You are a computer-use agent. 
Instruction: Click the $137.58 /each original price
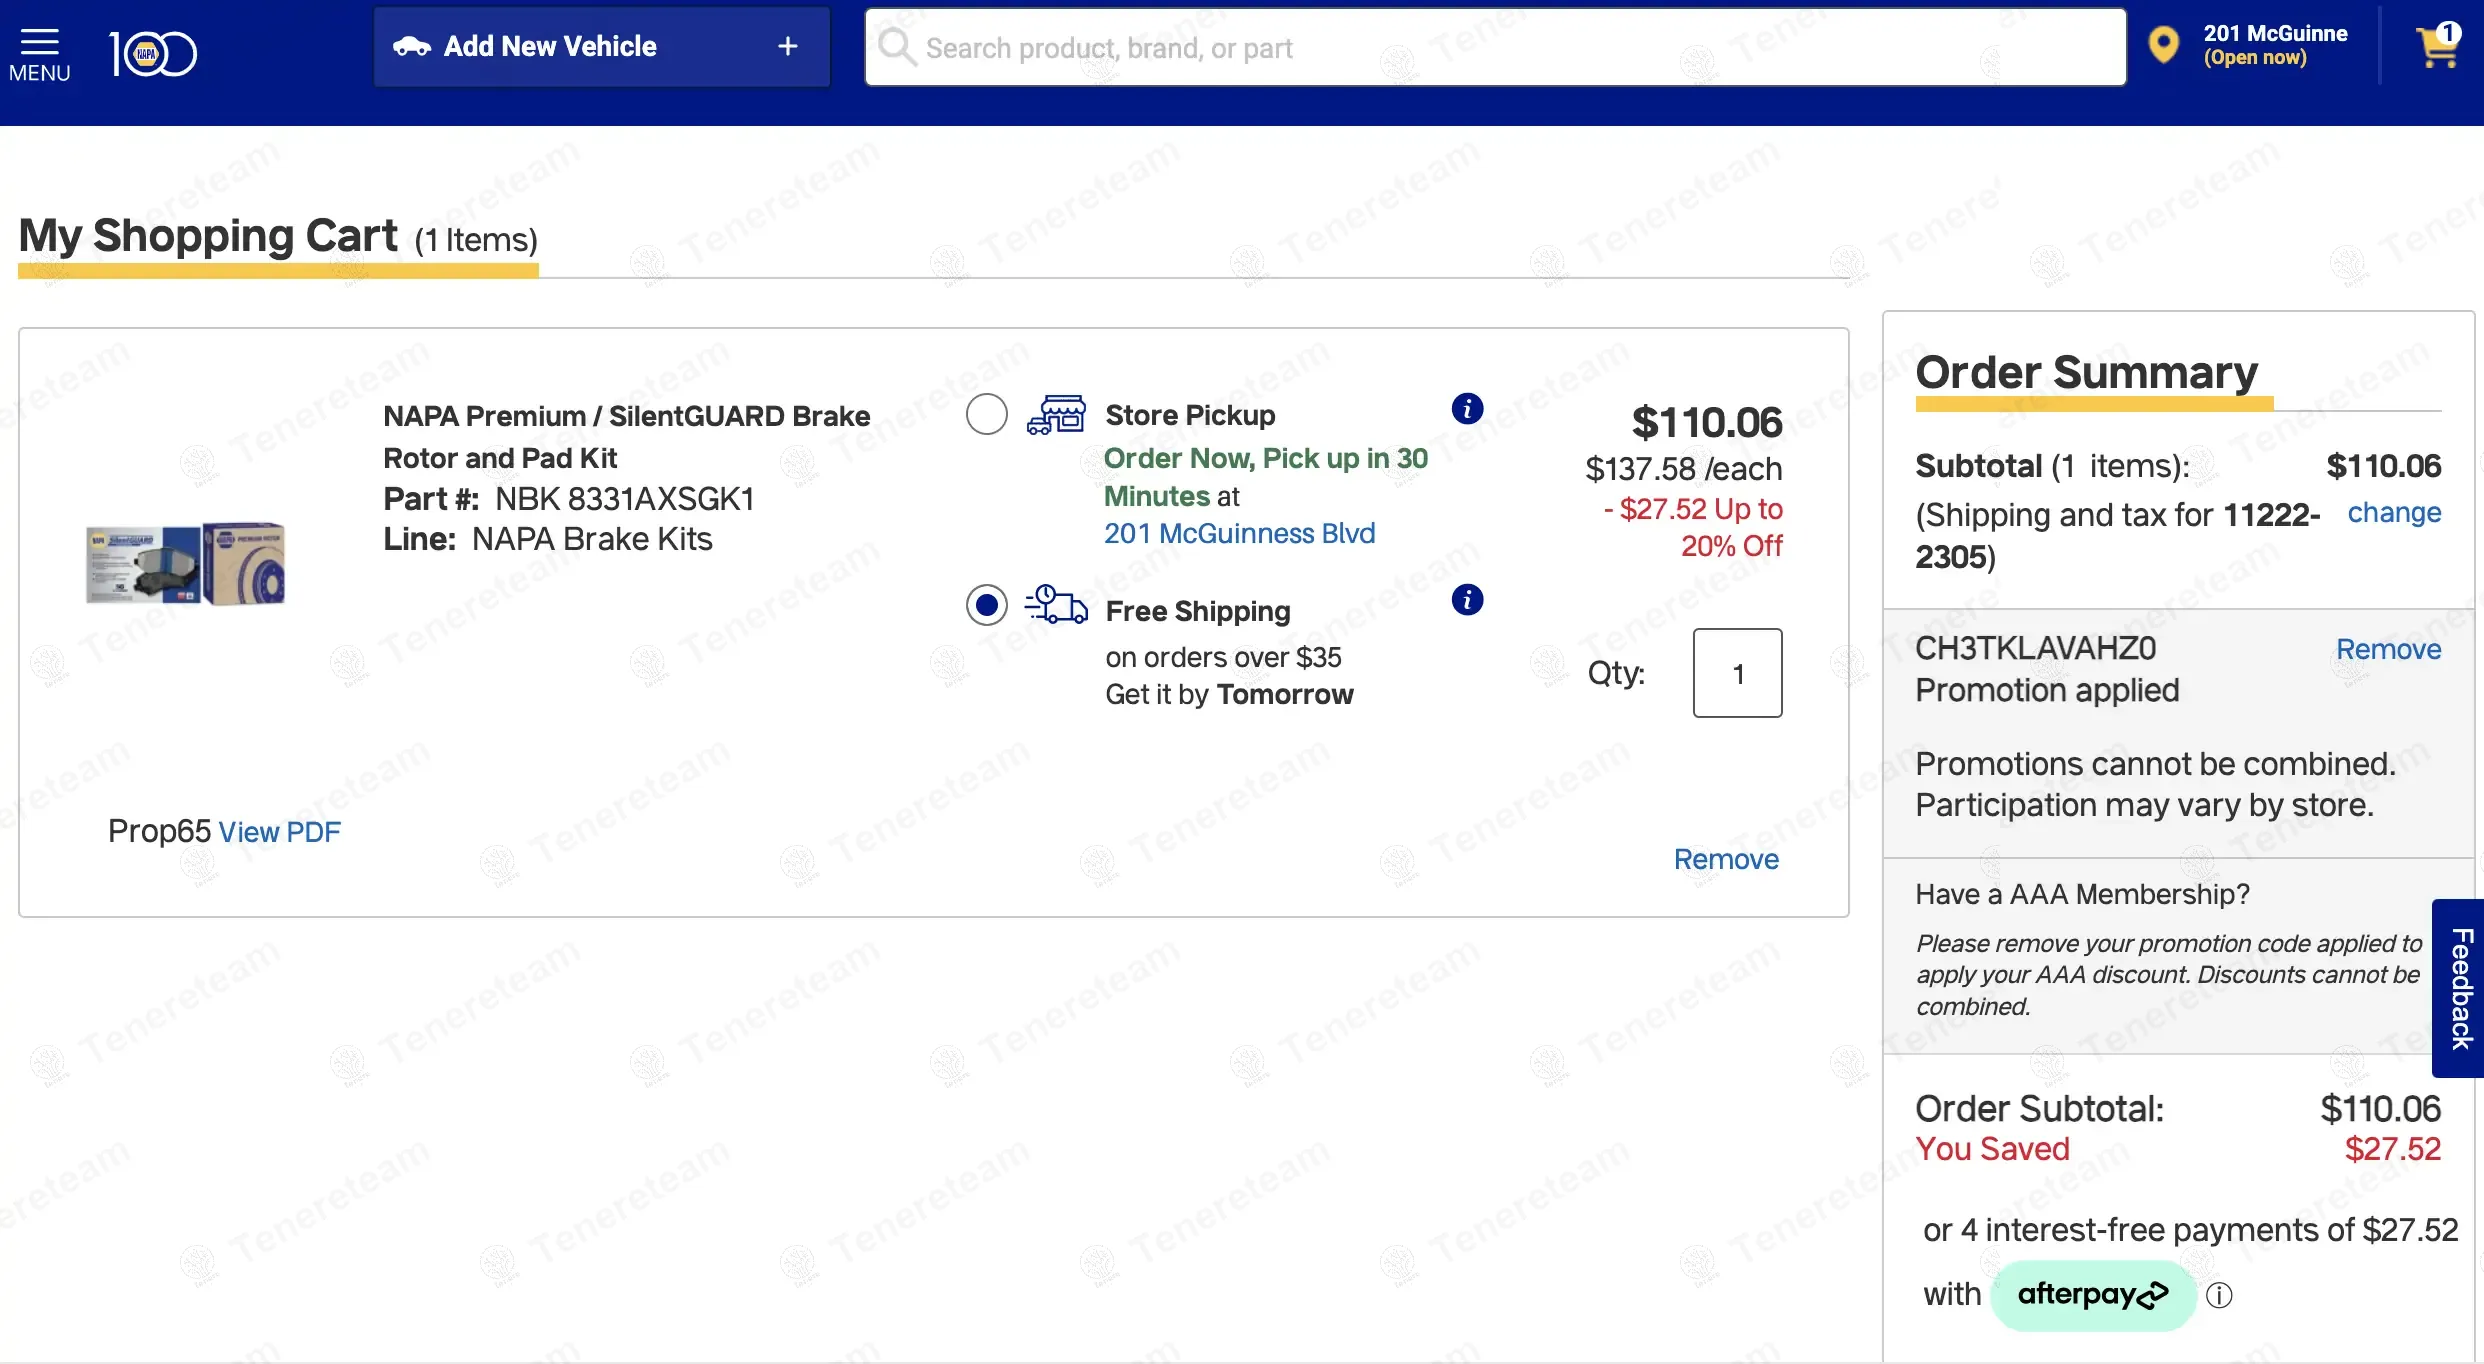[x=1684, y=468]
